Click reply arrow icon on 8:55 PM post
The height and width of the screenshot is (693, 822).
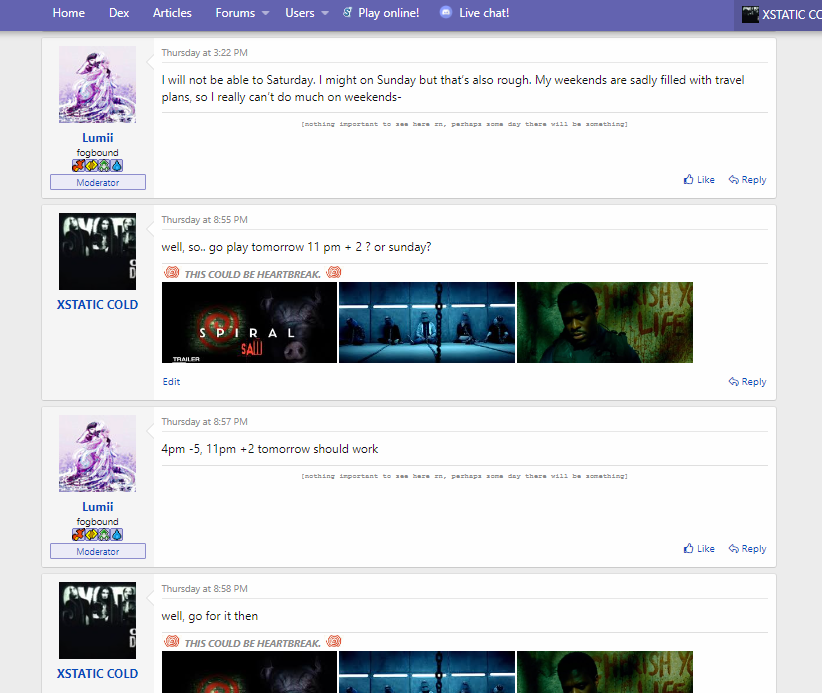point(733,382)
